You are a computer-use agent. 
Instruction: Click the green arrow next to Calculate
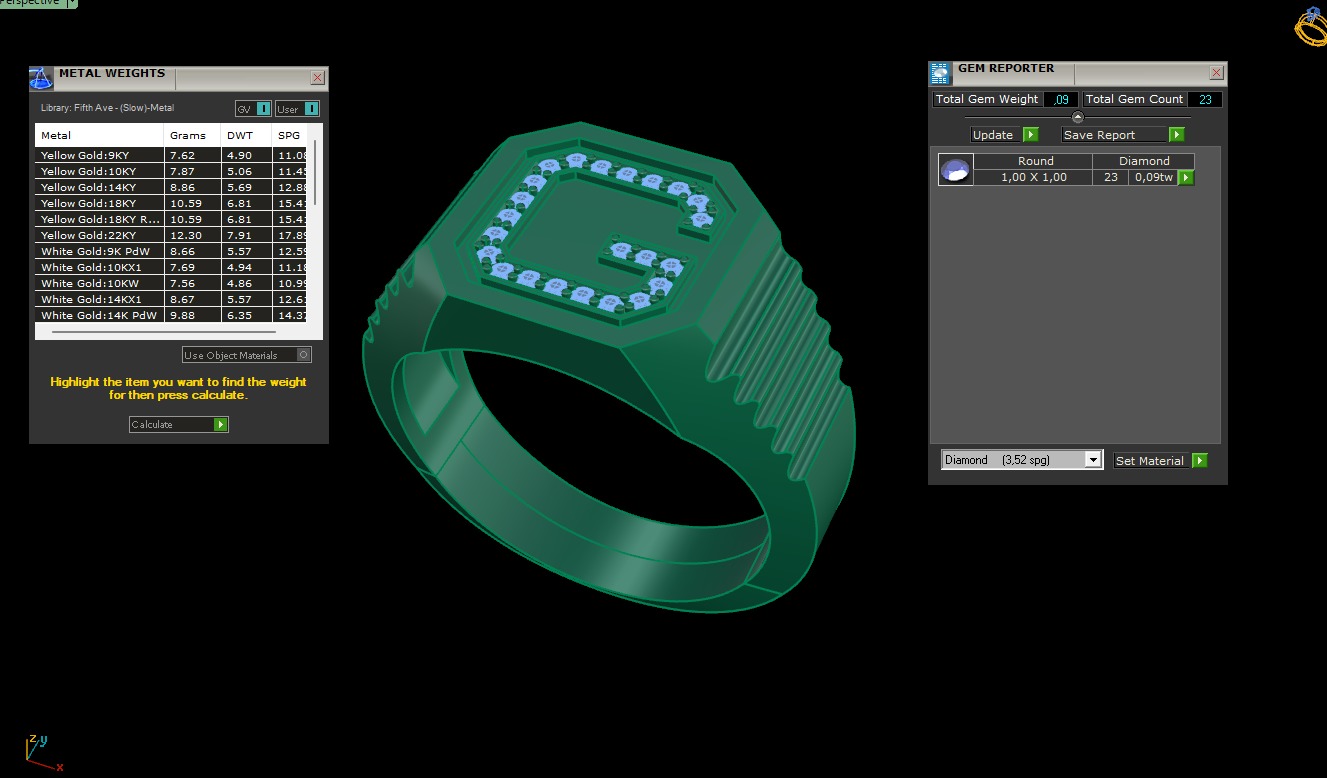[x=221, y=425]
